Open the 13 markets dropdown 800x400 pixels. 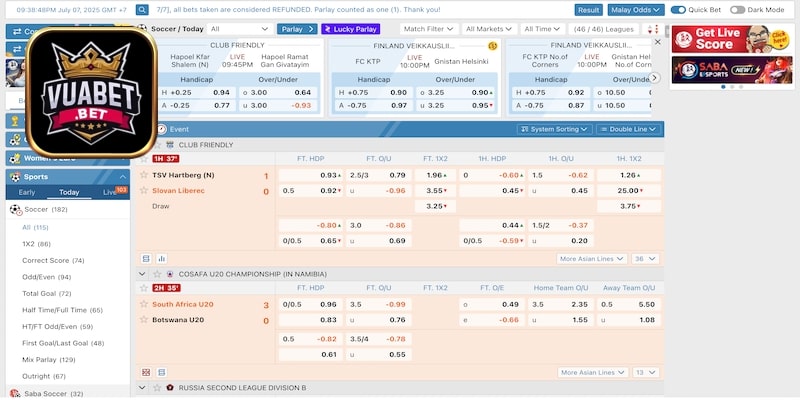coord(646,372)
